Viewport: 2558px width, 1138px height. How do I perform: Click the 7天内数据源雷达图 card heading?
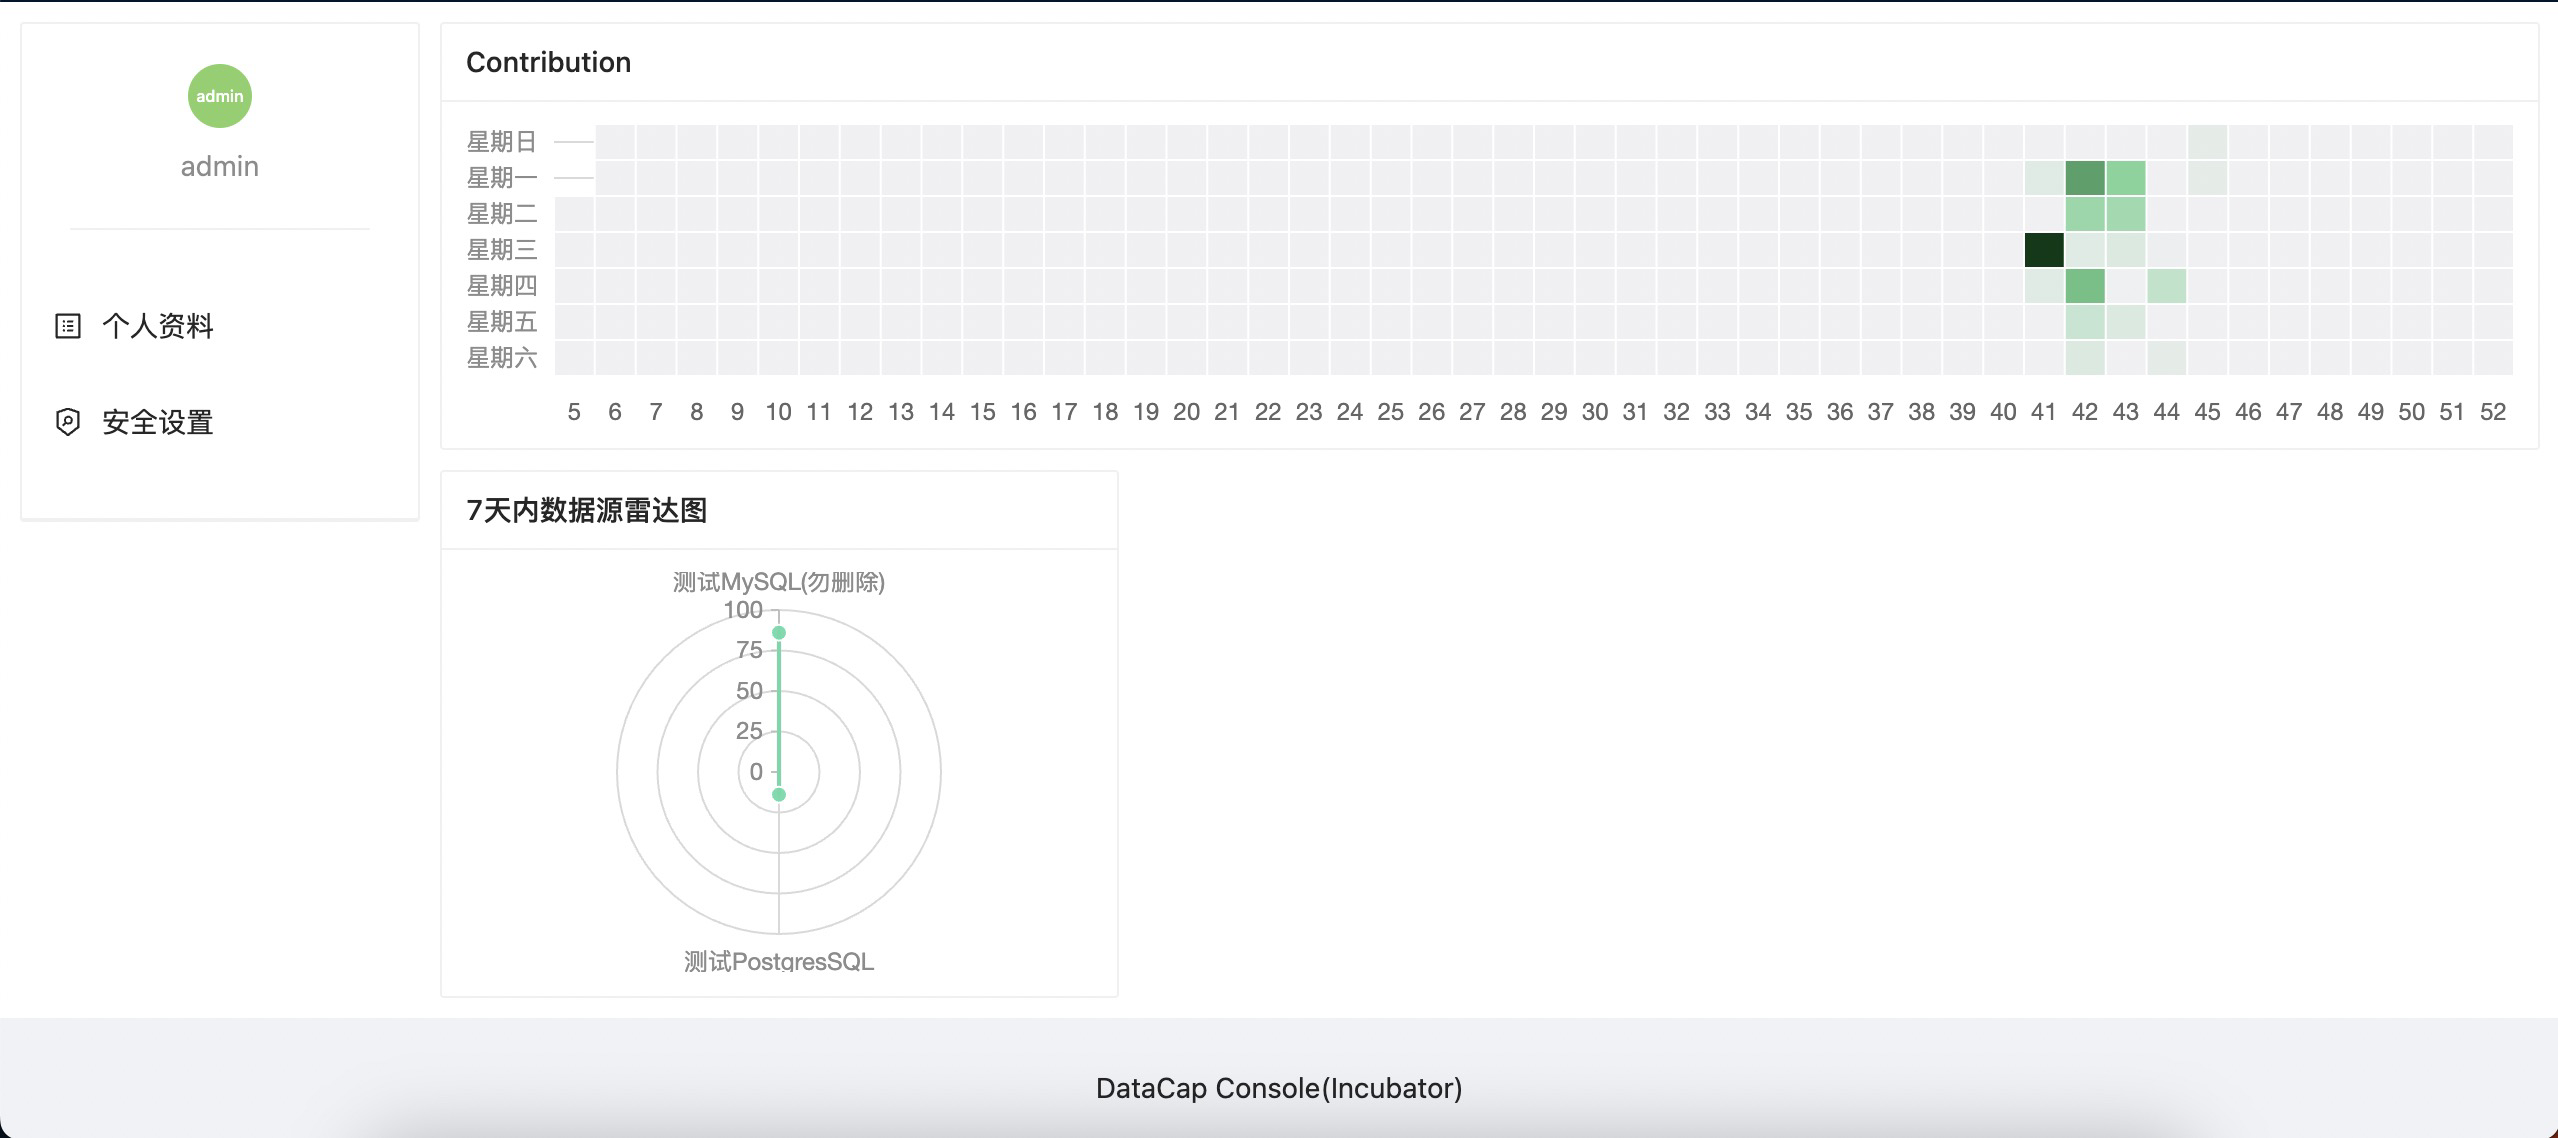(586, 510)
